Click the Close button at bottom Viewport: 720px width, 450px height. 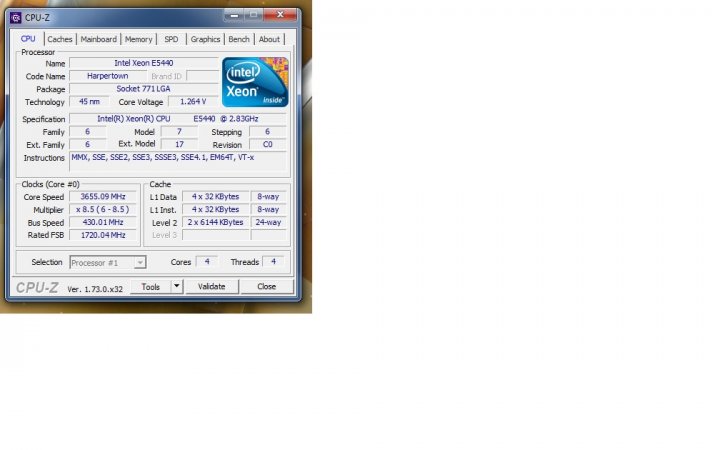tap(266, 287)
